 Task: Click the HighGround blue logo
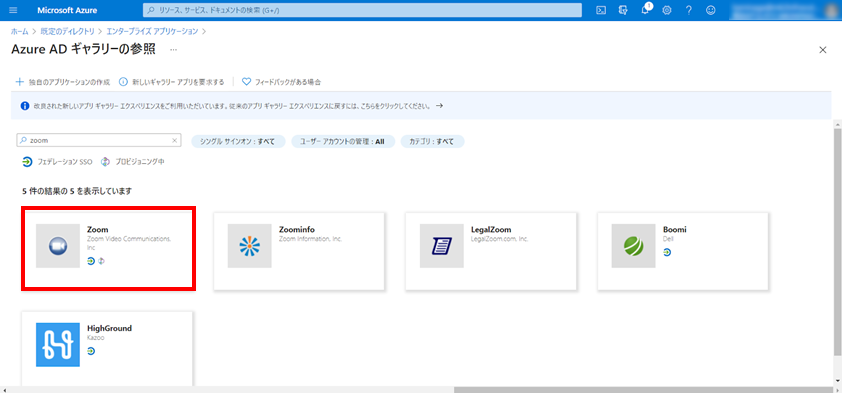tap(57, 345)
